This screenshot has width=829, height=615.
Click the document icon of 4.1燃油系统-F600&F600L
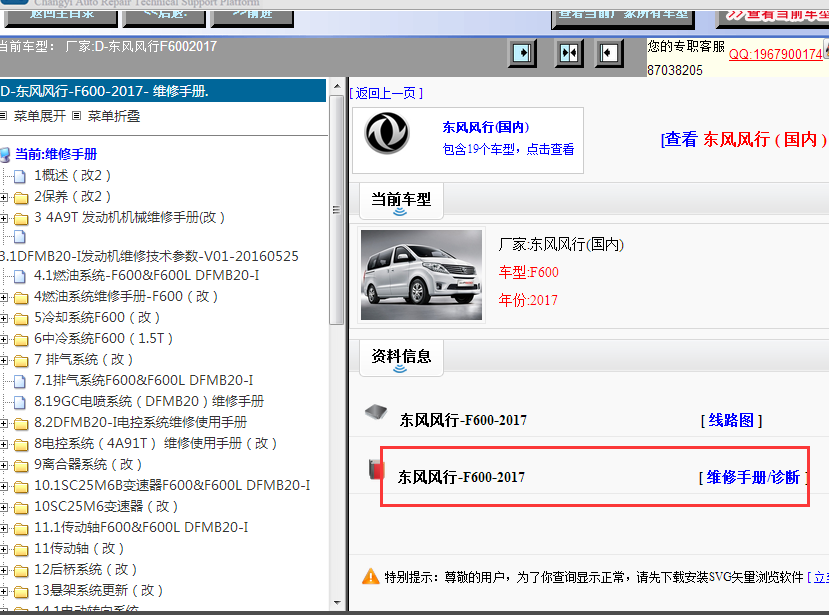coord(20,276)
